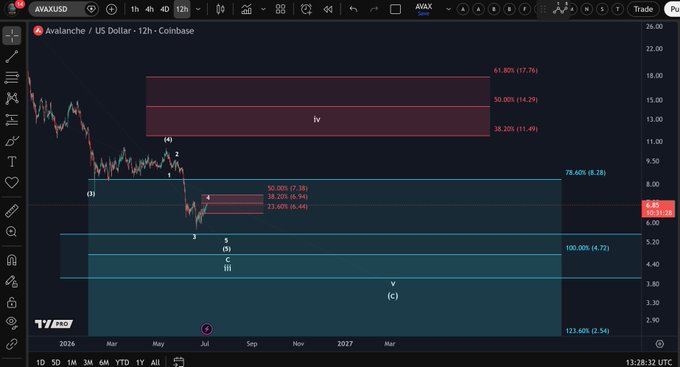
Task: Select the brush drawing tool
Action: tap(12, 141)
